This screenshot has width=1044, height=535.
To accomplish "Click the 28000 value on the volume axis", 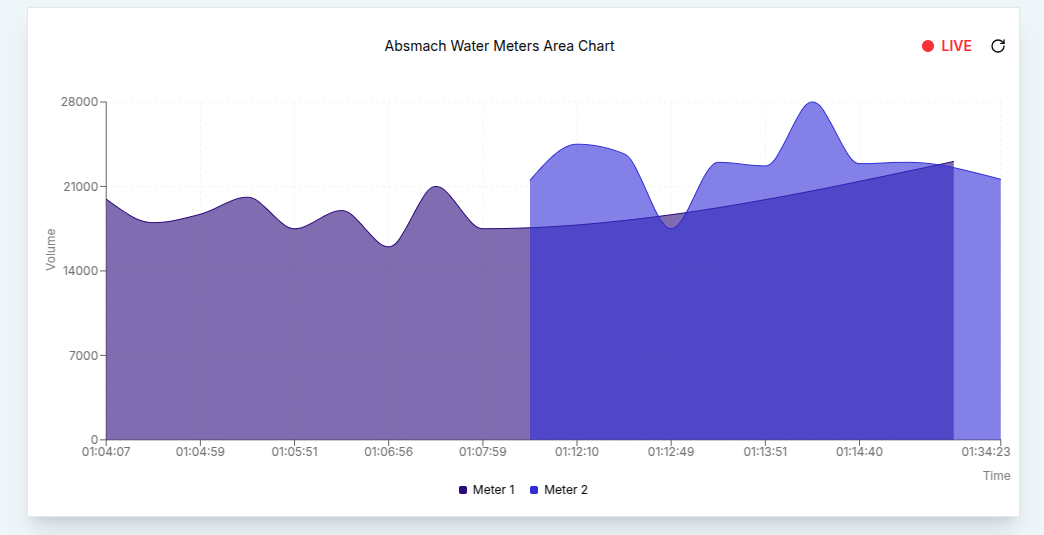I will (x=80, y=102).
